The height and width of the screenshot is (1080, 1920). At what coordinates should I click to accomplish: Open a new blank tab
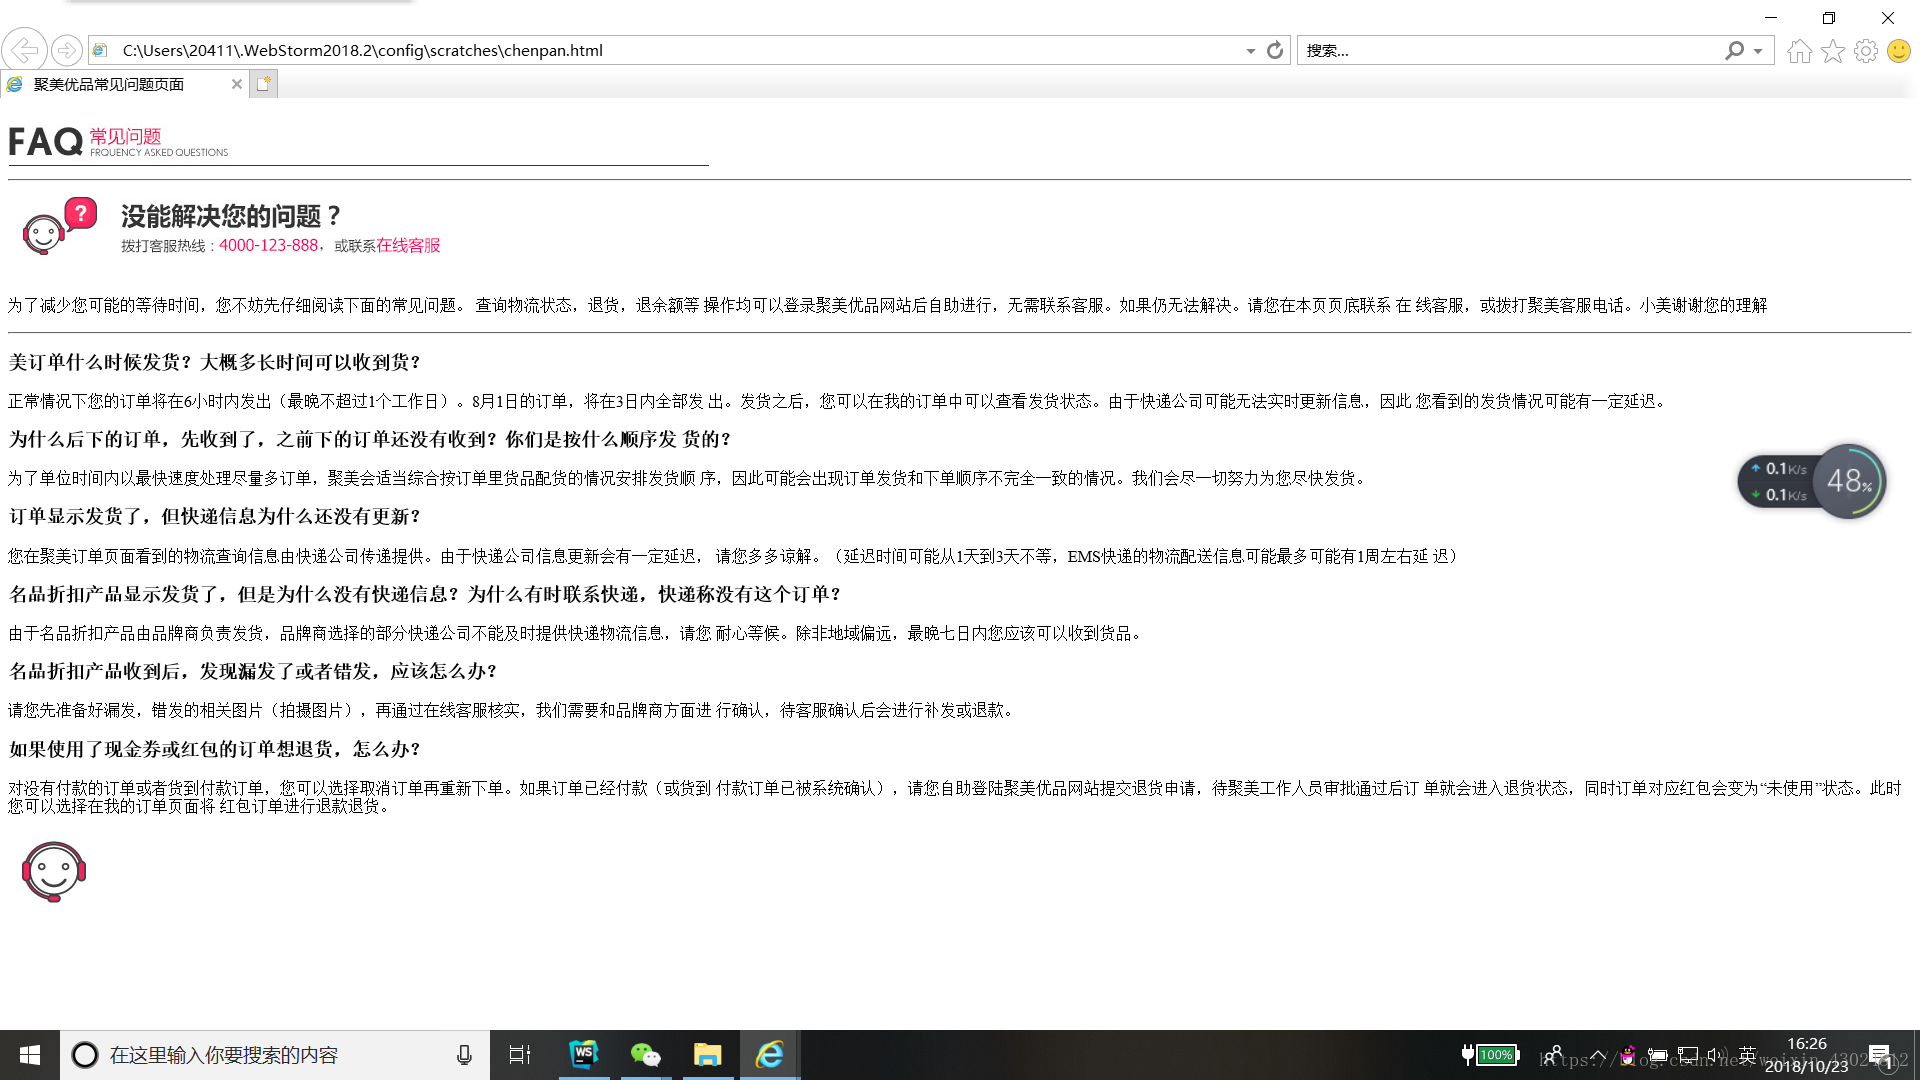pyautogui.click(x=263, y=84)
